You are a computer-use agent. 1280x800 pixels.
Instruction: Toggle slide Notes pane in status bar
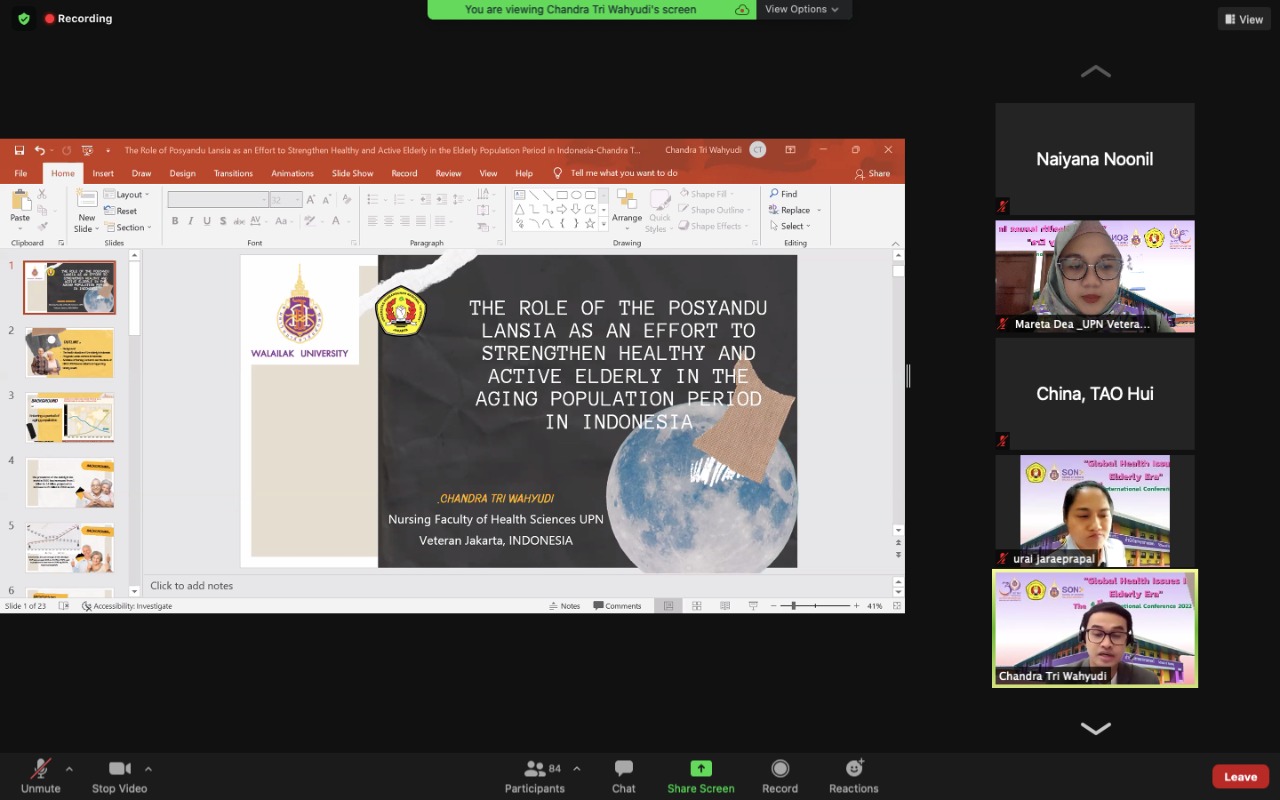point(565,606)
